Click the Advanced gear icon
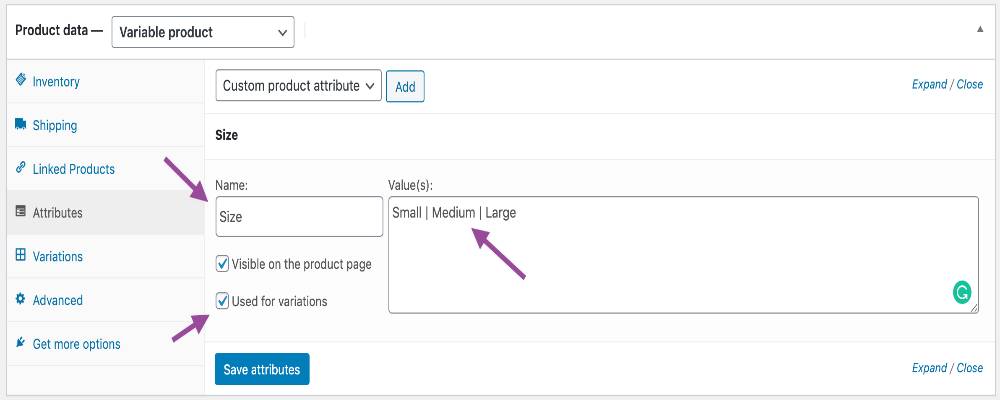The image size is (1000, 400). point(21,300)
